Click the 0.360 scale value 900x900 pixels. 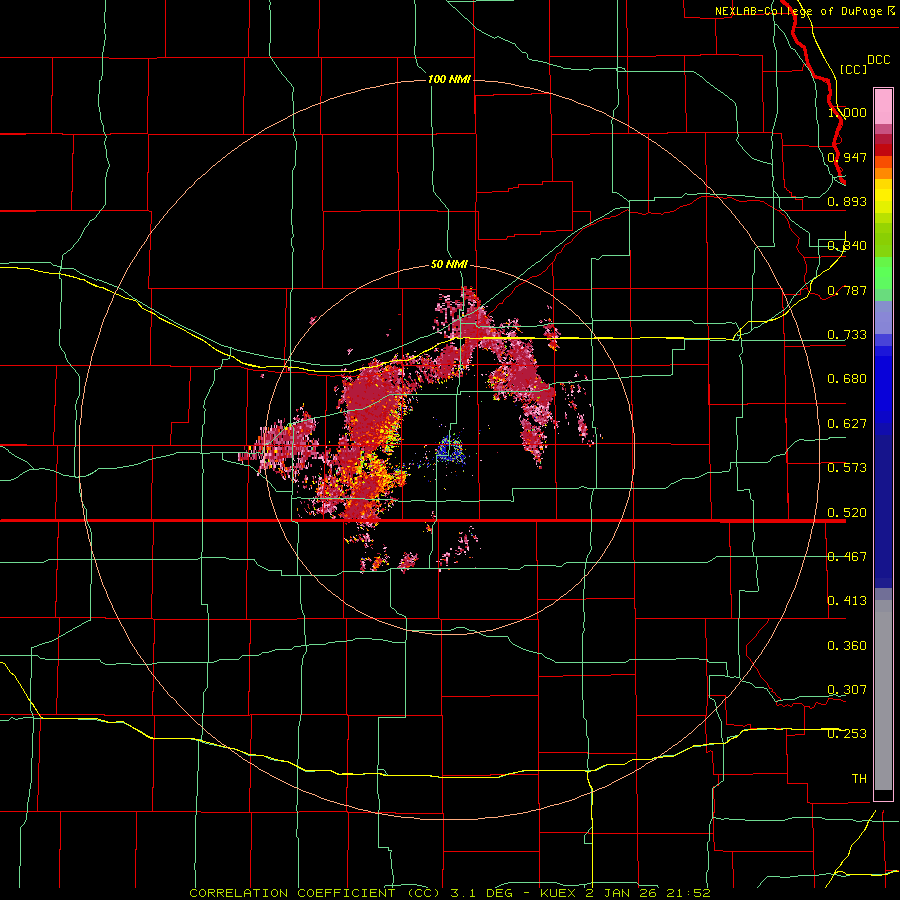[847, 646]
